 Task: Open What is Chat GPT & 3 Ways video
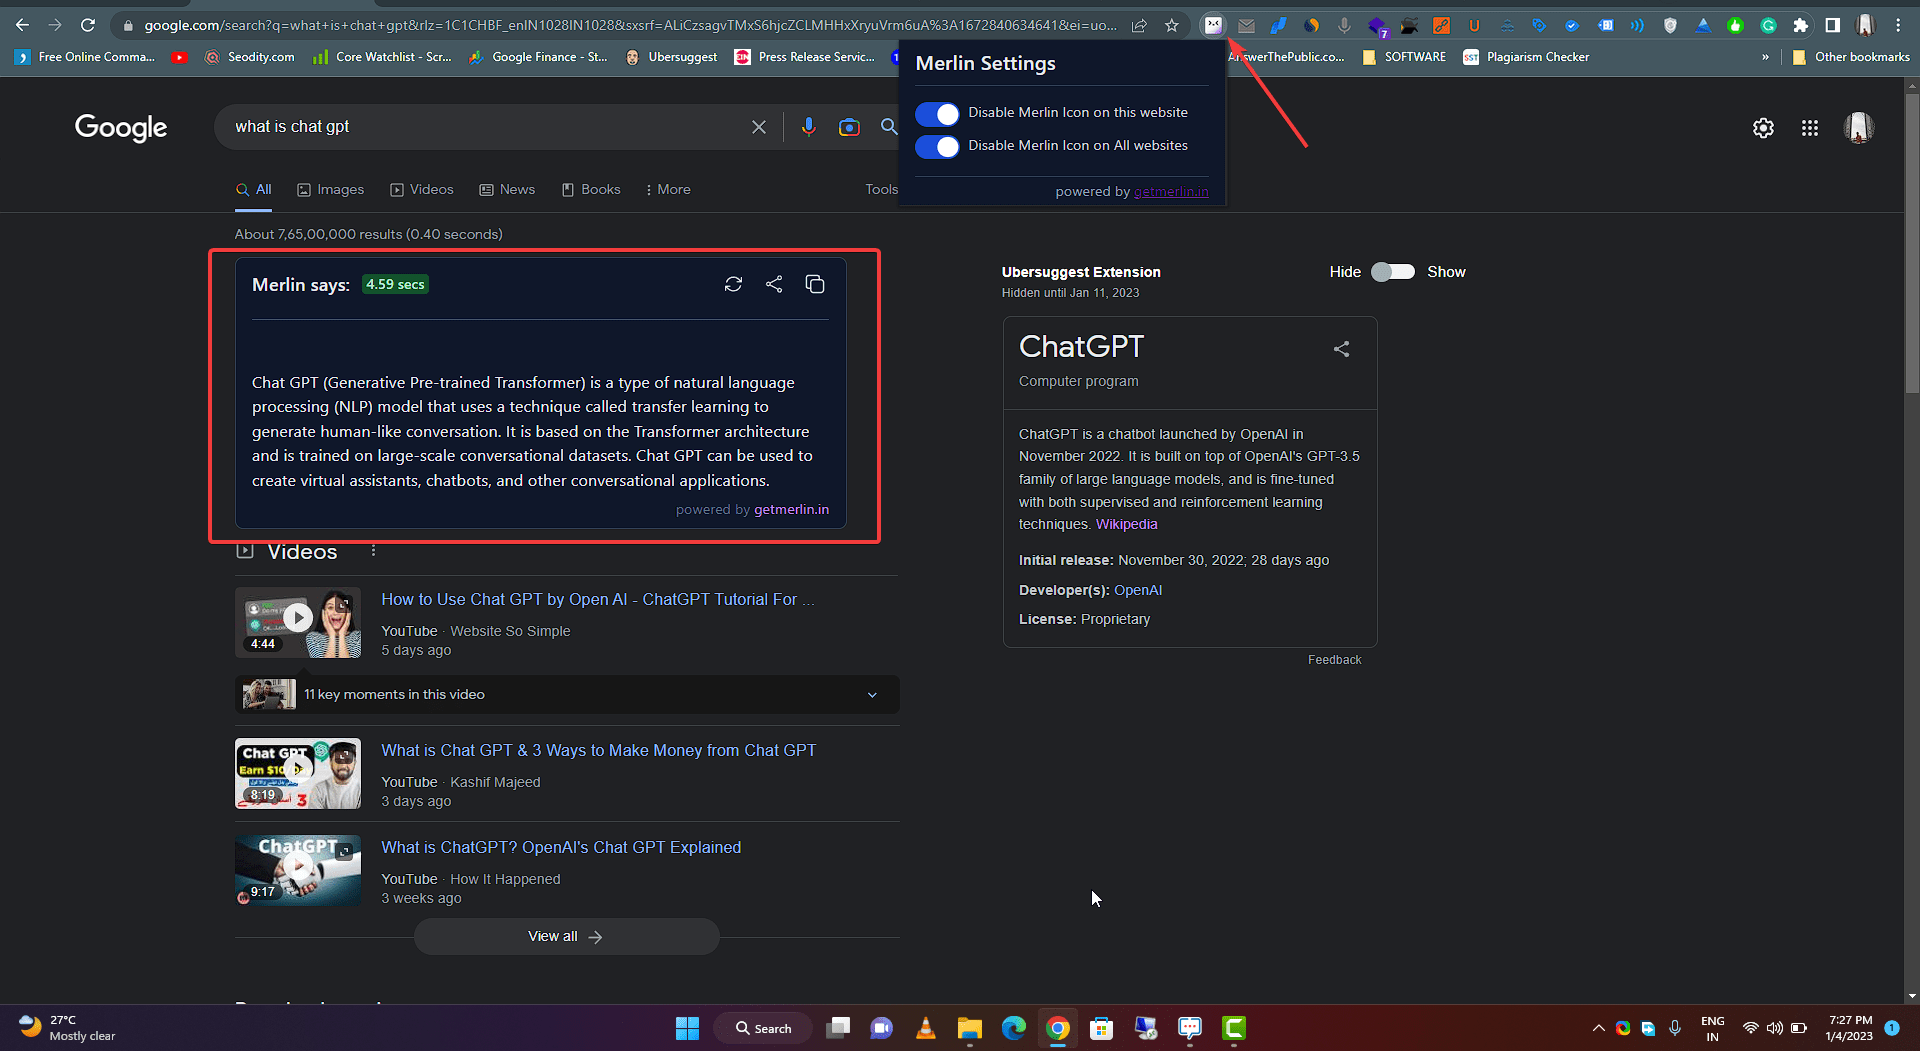(598, 750)
